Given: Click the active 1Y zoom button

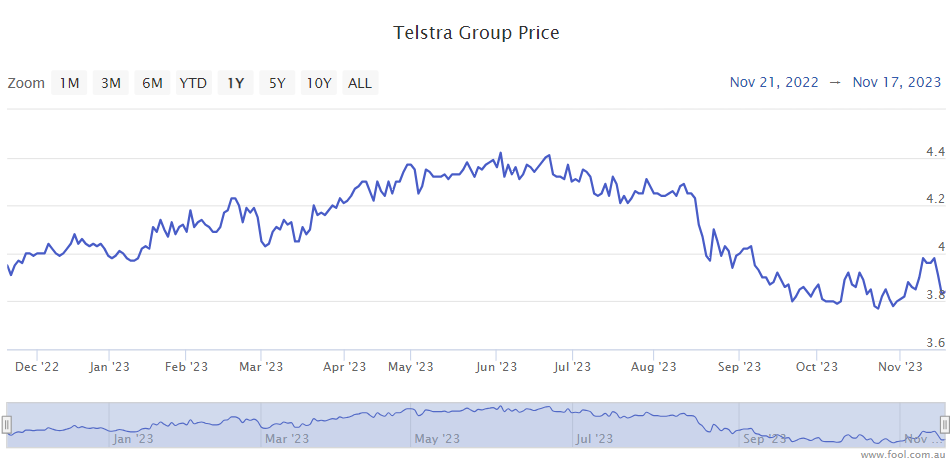Looking at the screenshot, I should [235, 83].
